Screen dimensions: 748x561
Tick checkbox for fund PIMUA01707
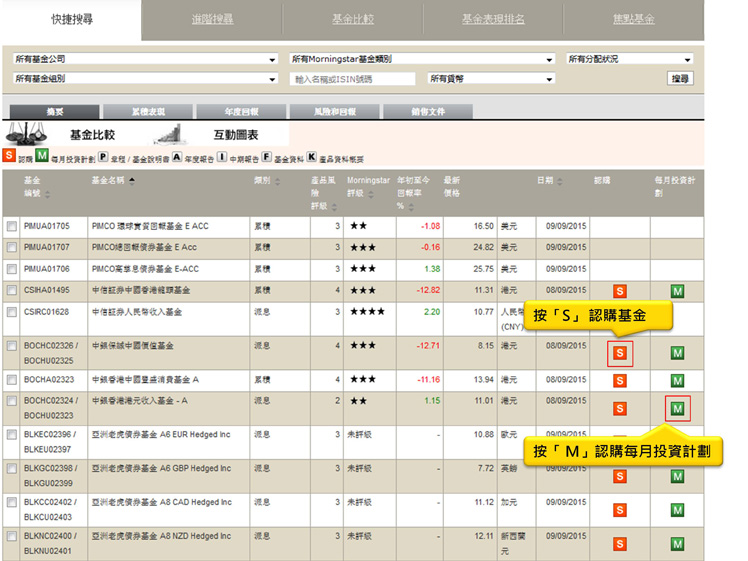click(x=11, y=247)
